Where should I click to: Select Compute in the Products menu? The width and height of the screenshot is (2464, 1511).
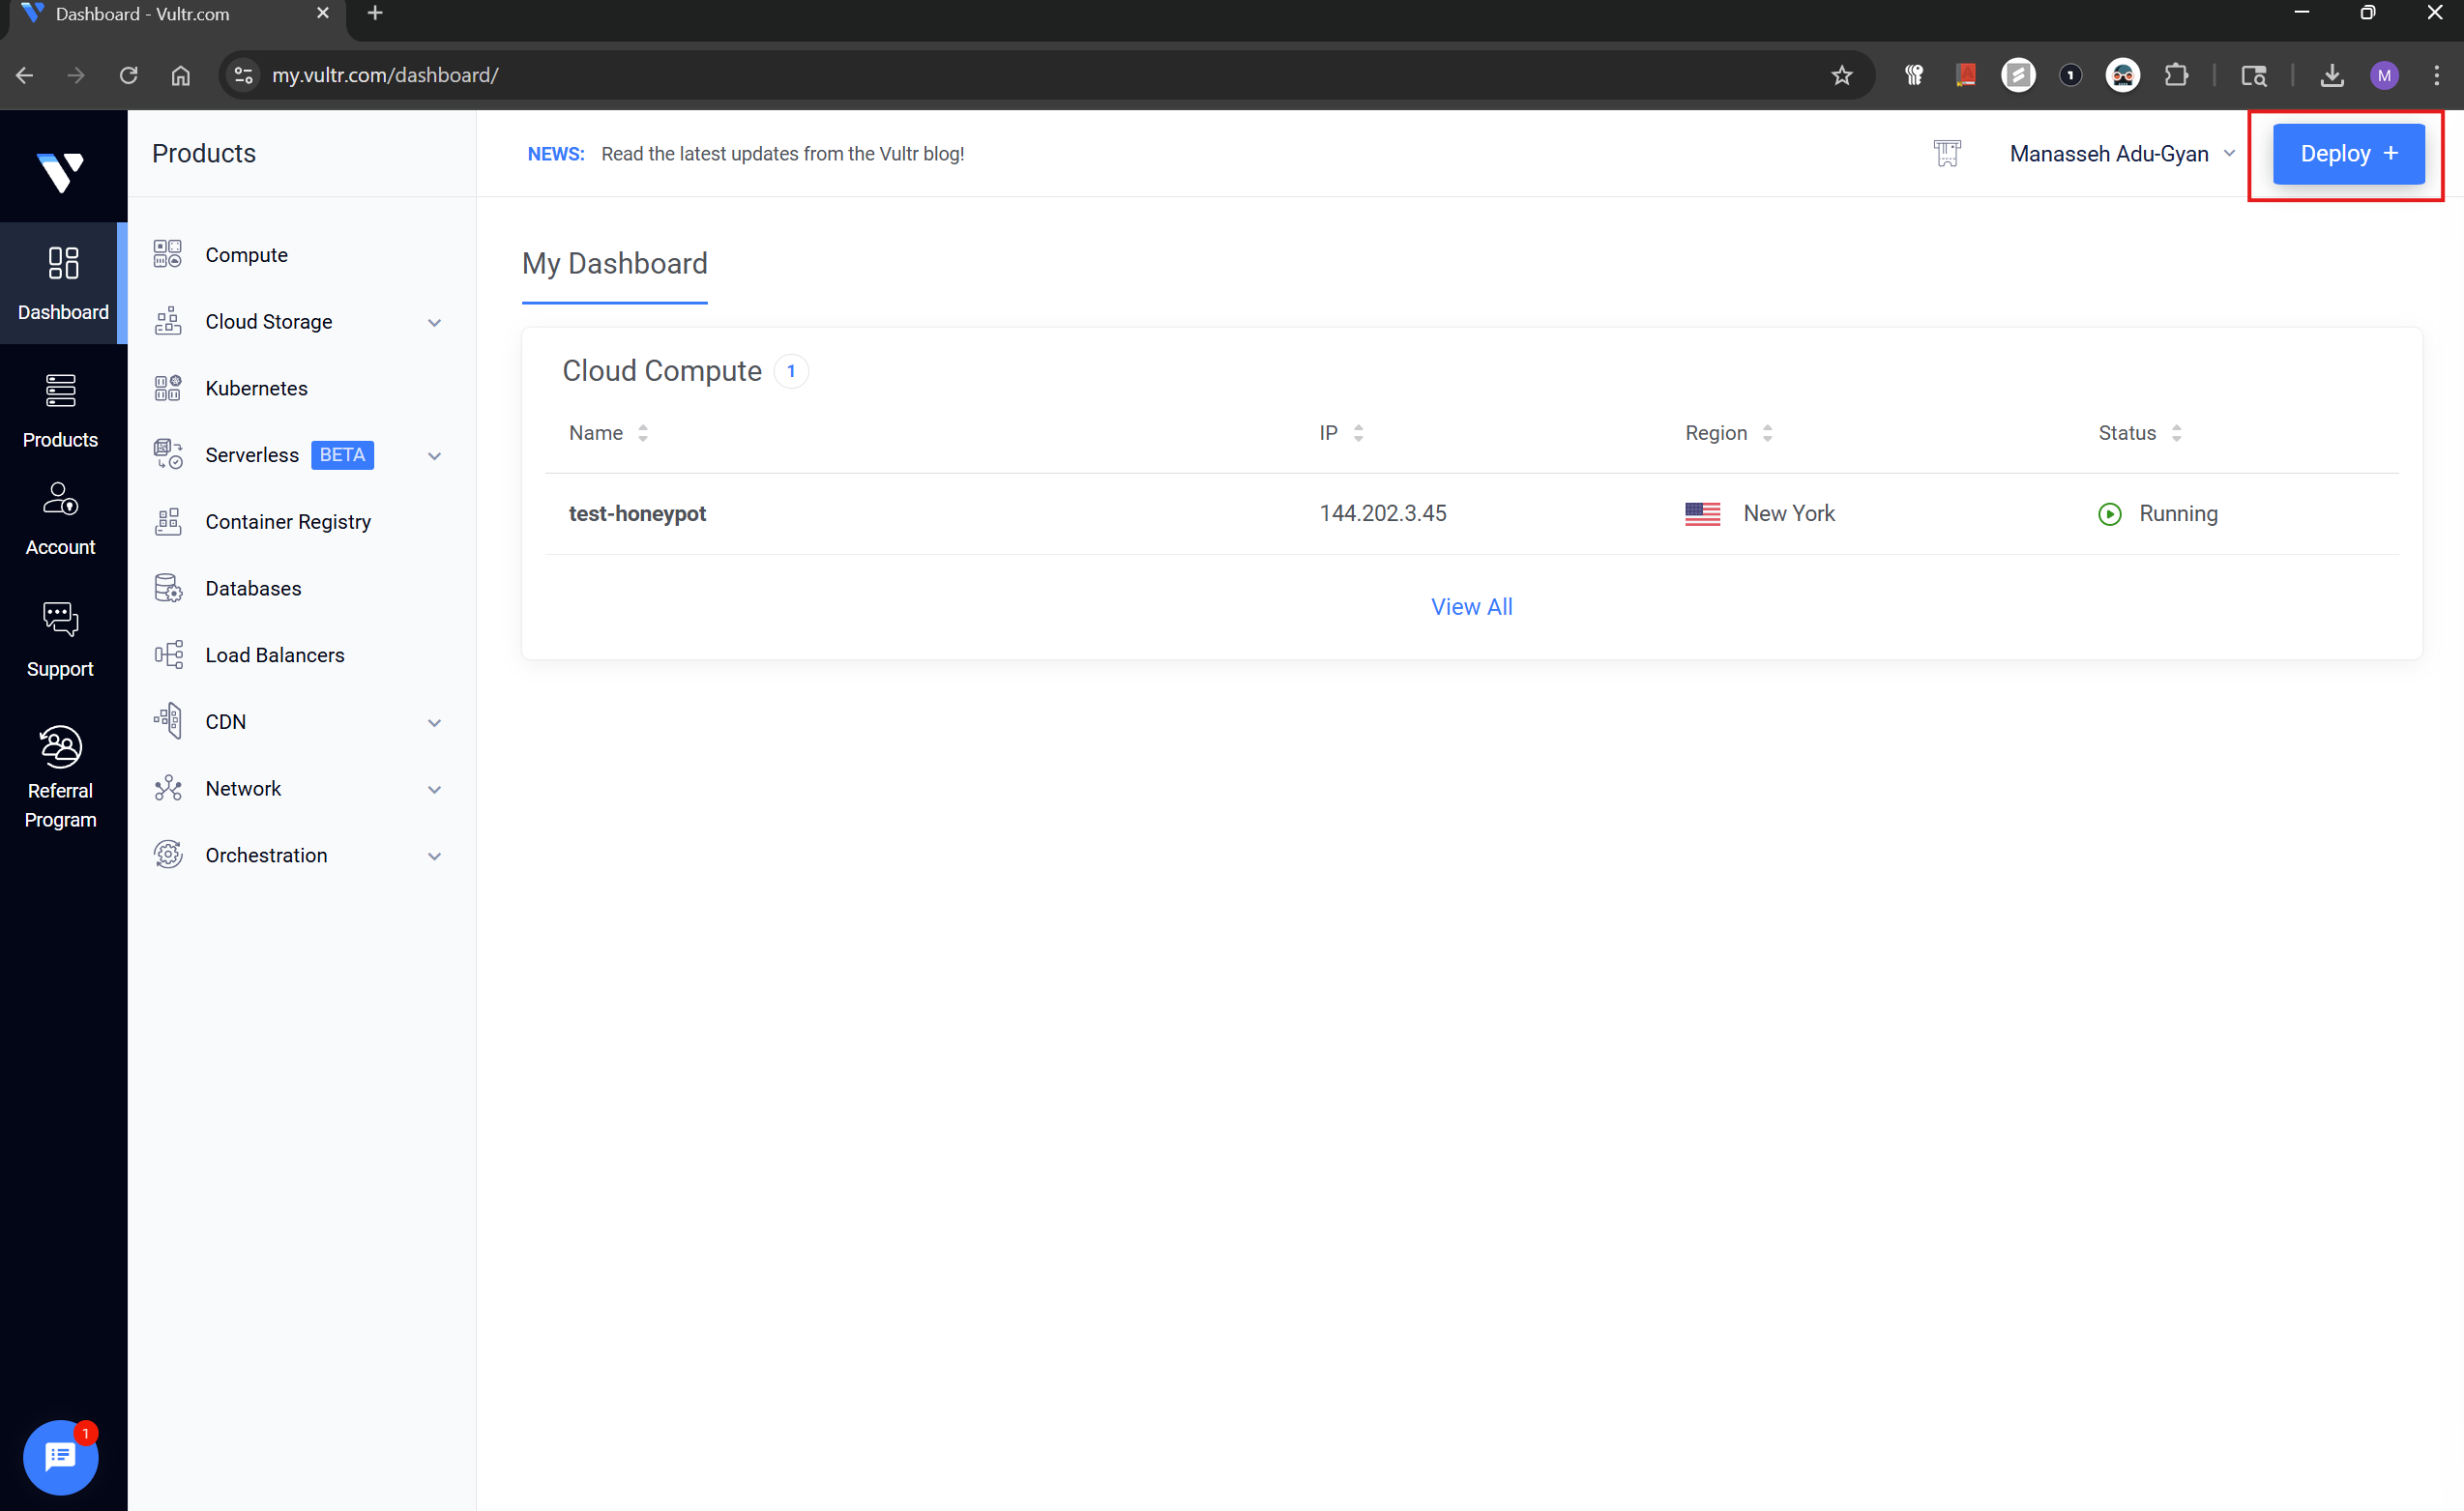[x=246, y=254]
